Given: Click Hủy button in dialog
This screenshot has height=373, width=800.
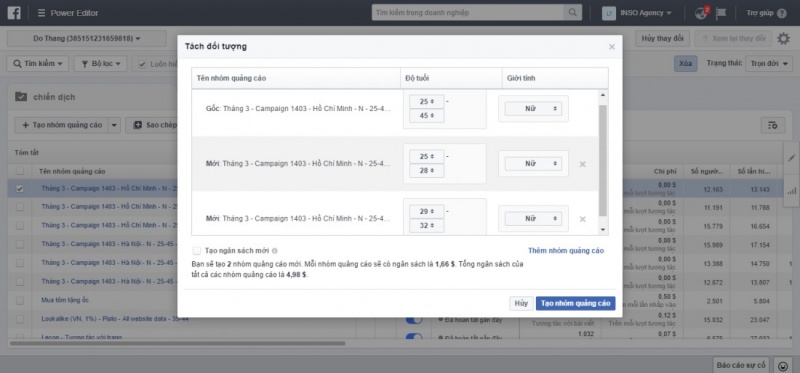Looking at the screenshot, I should point(521,304).
